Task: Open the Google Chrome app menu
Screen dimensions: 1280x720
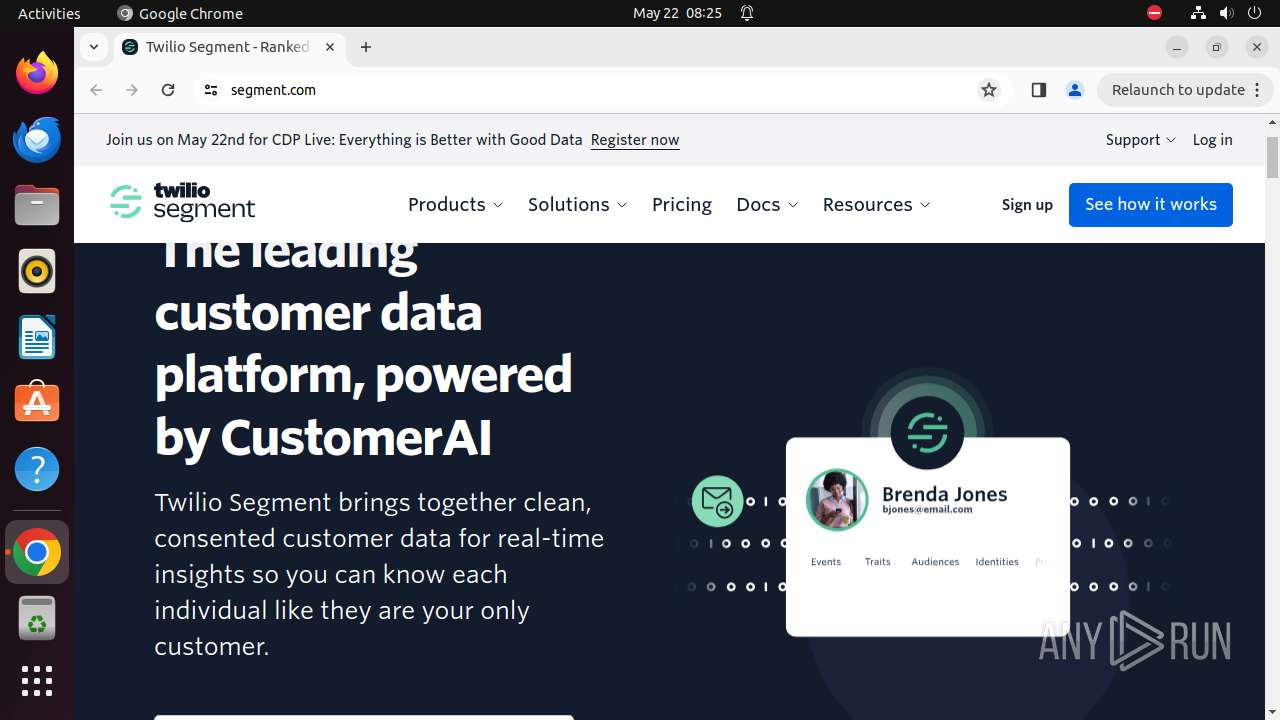Action: 180,13
